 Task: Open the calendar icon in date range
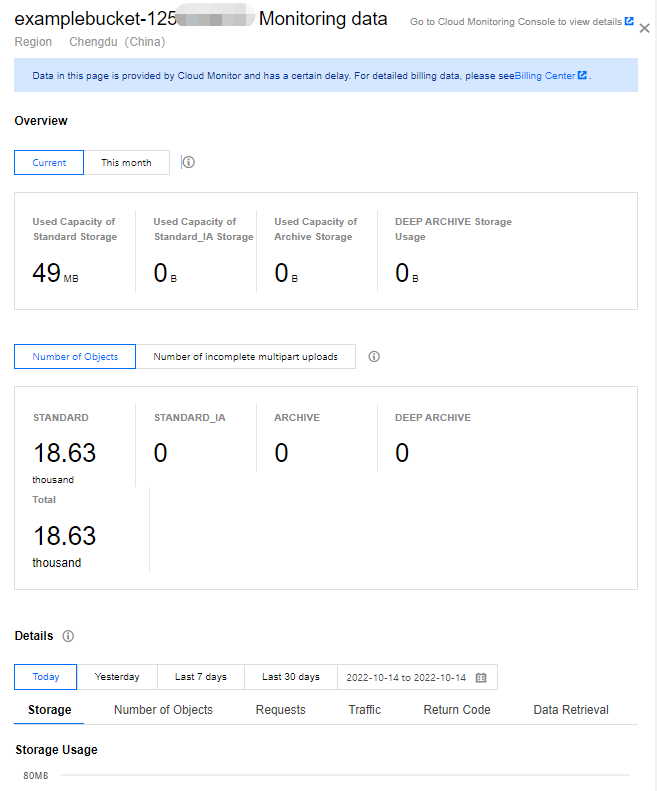481,677
